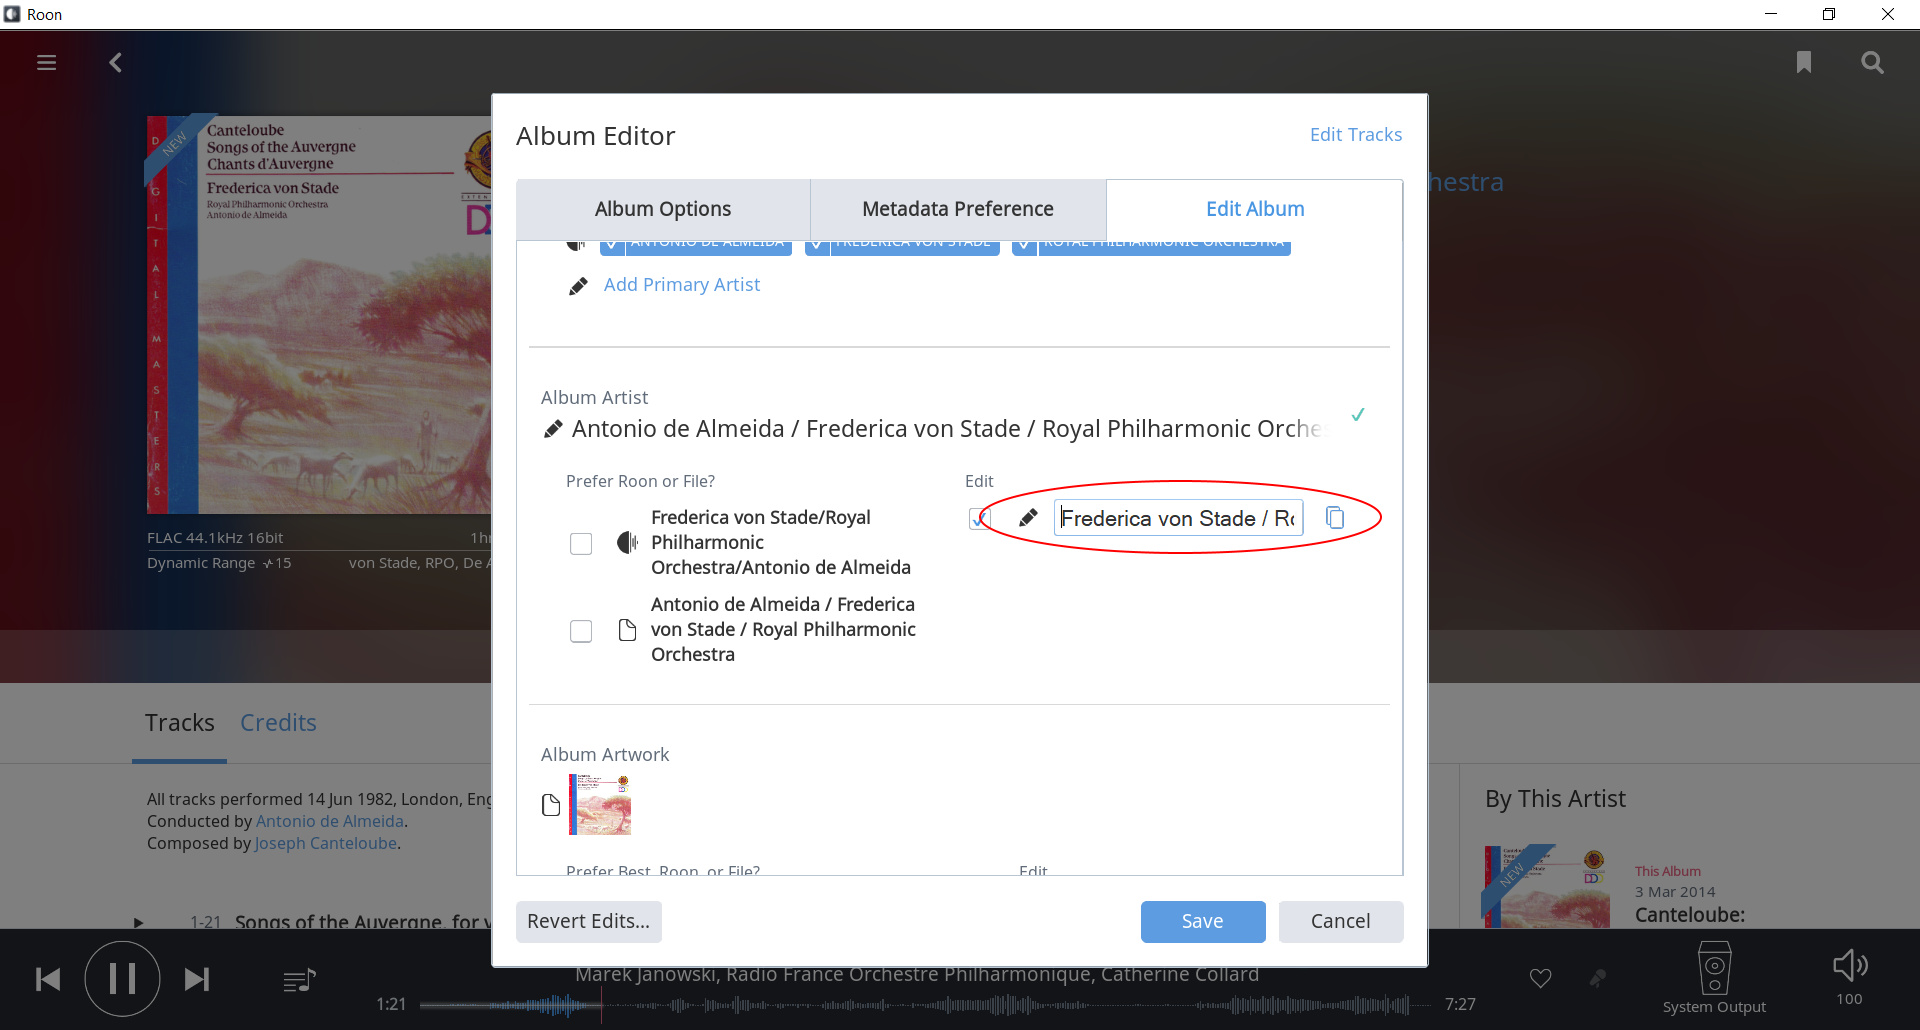The height and width of the screenshot is (1030, 1920).
Task: Click the Roon source icon for first artist option
Action: [x=627, y=543]
